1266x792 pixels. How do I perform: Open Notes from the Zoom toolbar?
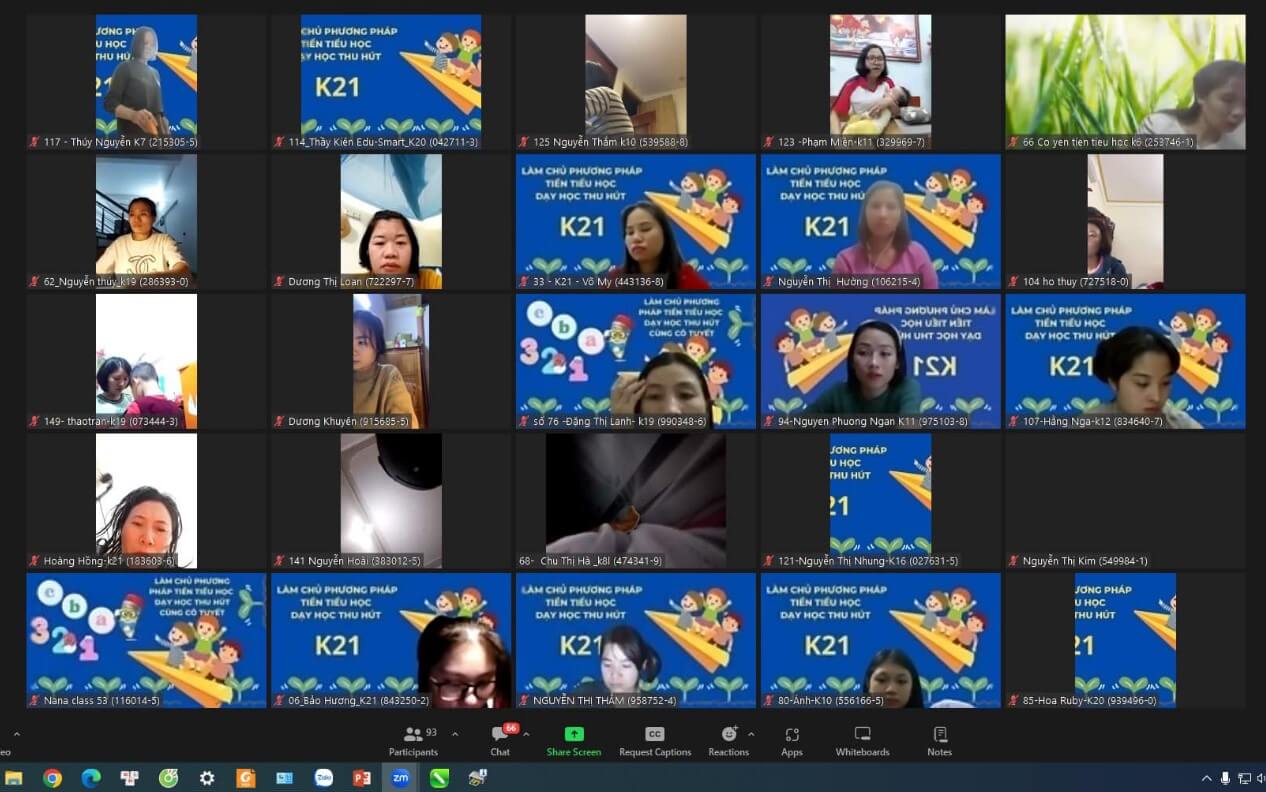point(939,741)
